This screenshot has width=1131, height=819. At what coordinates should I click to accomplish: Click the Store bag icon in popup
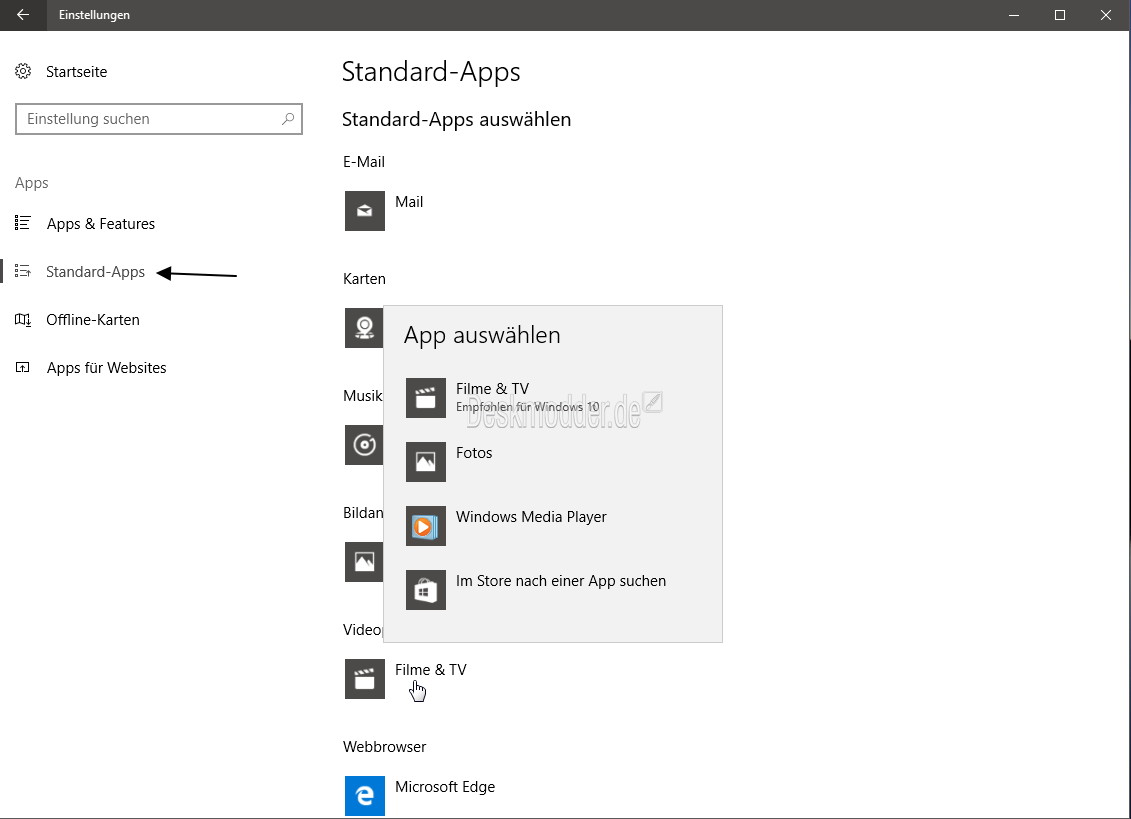pyautogui.click(x=426, y=590)
